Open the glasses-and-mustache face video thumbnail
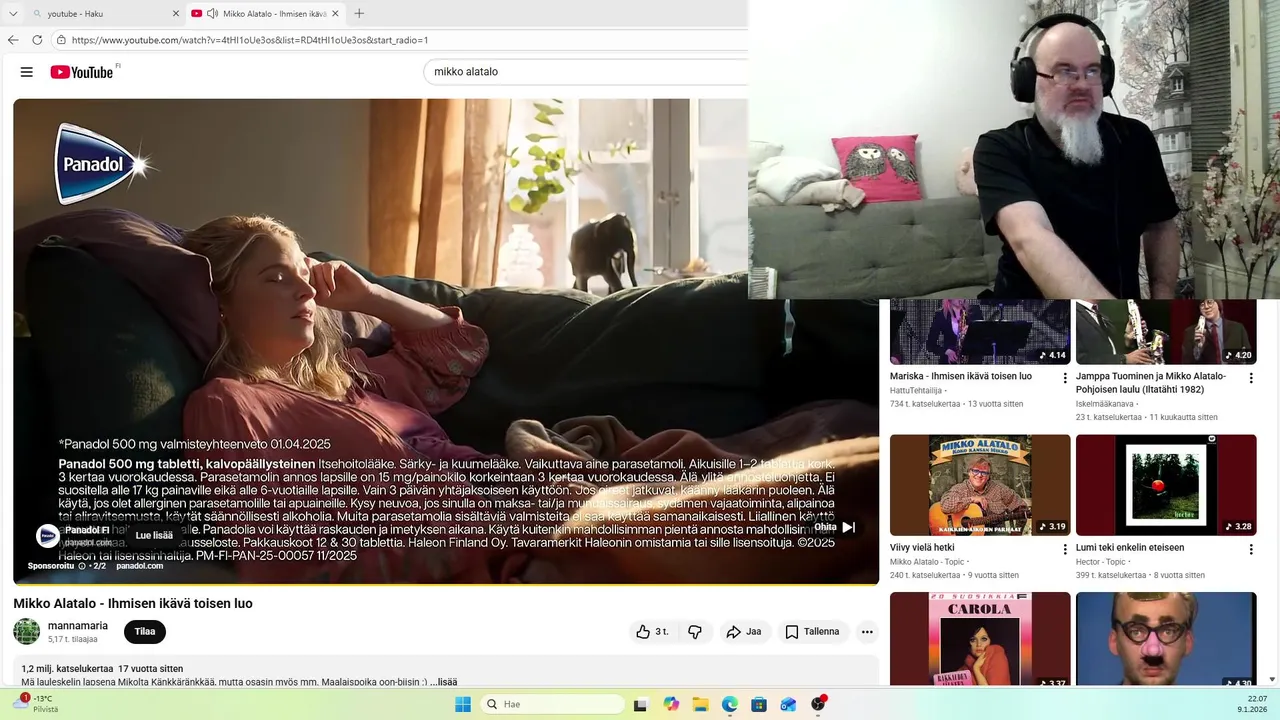Image resolution: width=1280 pixels, height=720 pixels. tap(1166, 638)
